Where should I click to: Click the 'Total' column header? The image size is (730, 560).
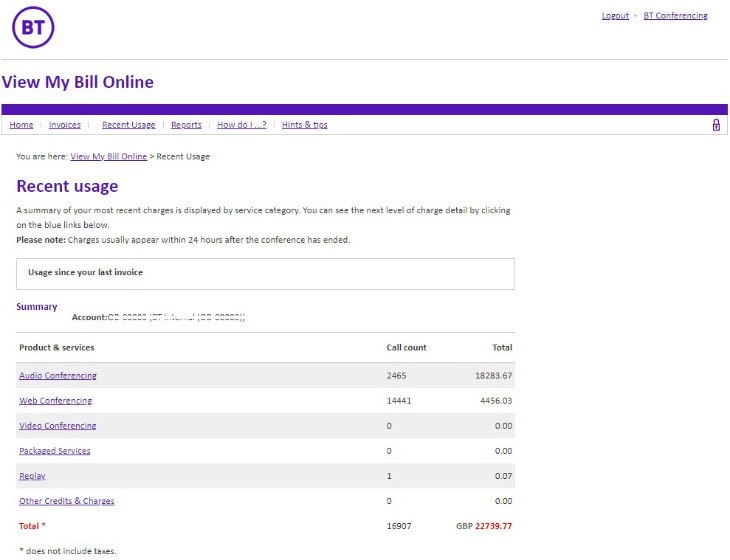pos(502,348)
